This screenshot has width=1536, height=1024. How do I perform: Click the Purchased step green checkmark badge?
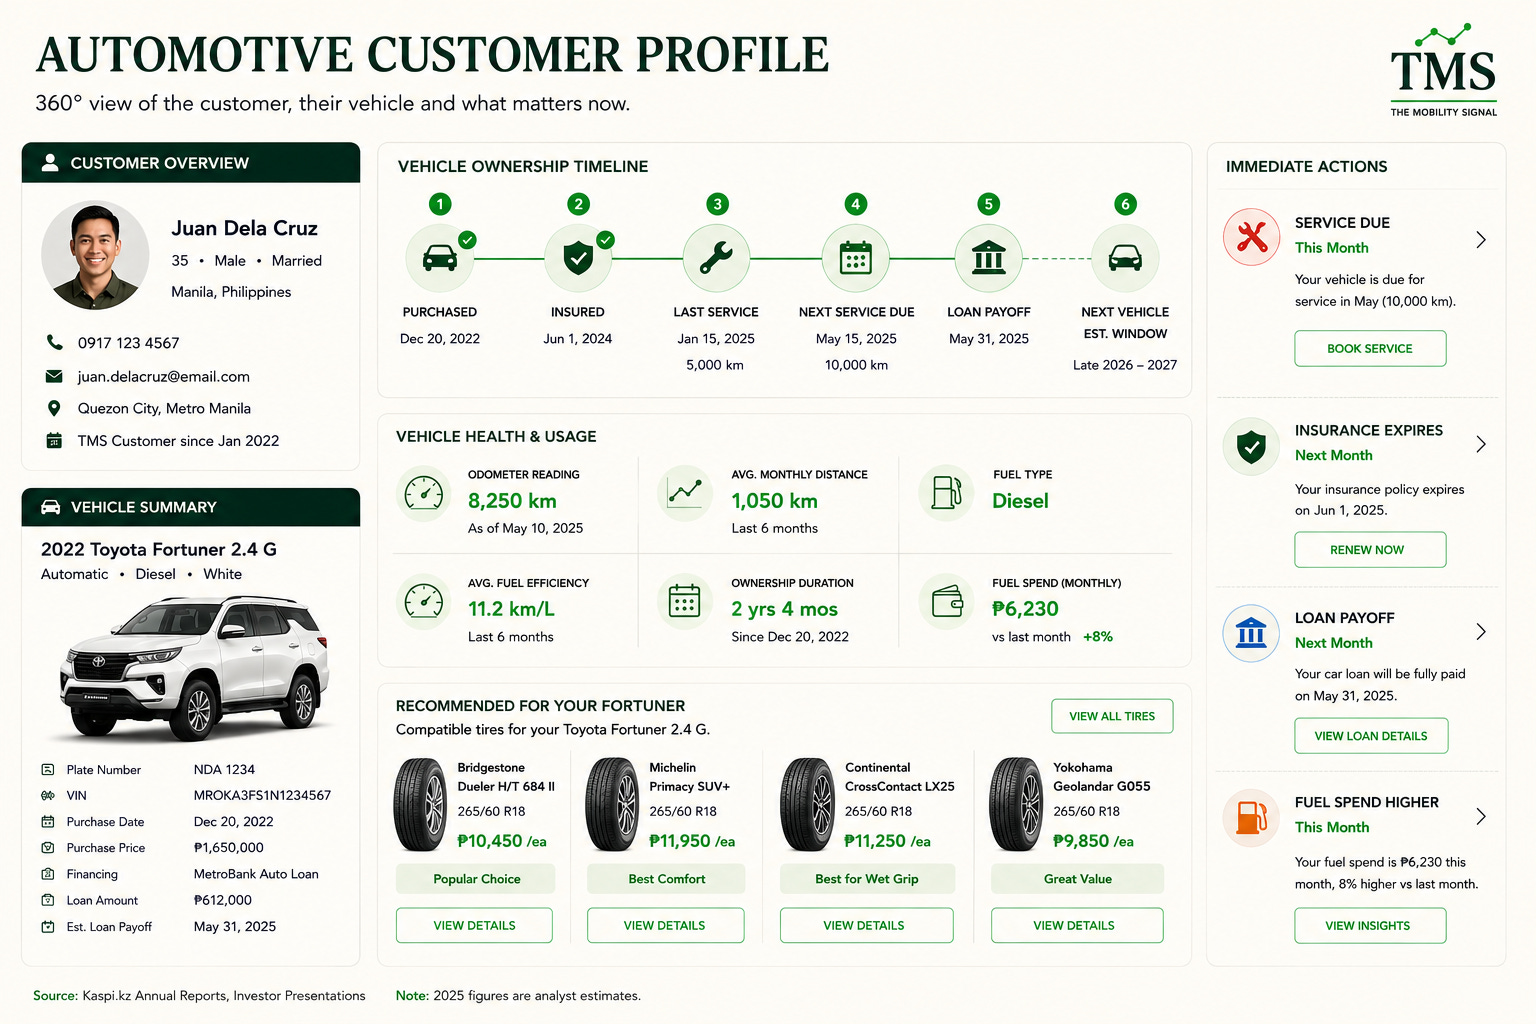(x=467, y=240)
